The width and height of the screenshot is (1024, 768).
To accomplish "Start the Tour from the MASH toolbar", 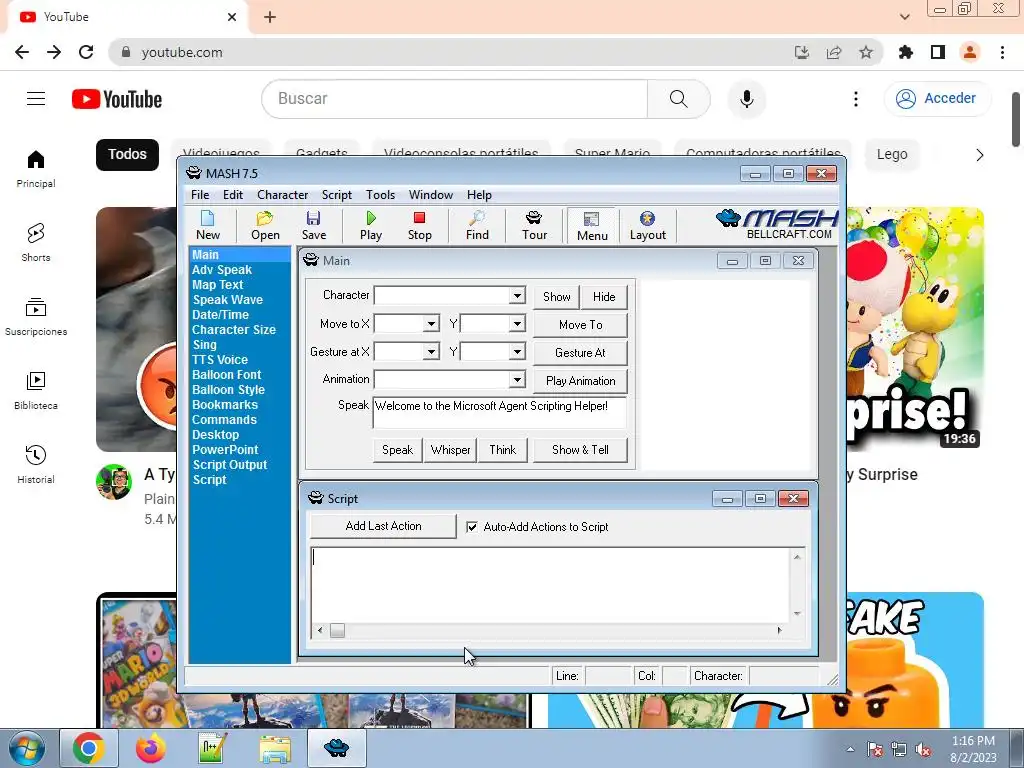I will [534, 225].
